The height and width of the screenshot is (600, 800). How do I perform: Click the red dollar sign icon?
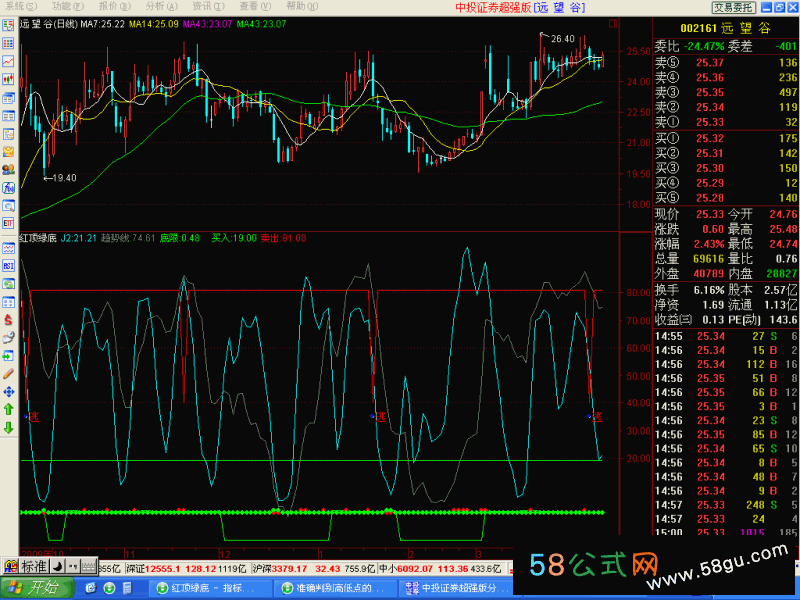[8, 320]
